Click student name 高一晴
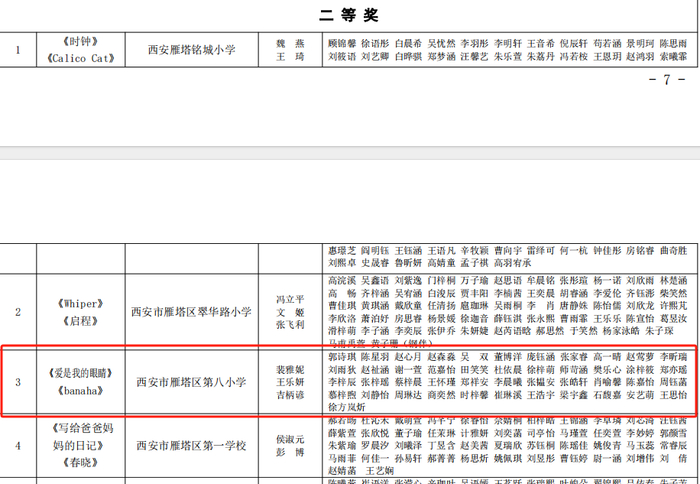 click(x=607, y=357)
